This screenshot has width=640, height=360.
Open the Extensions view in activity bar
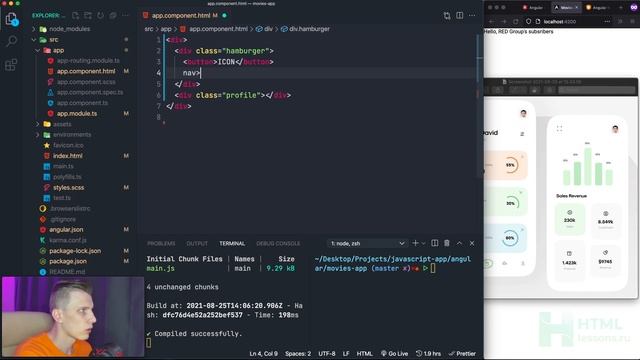click(x=11, y=64)
